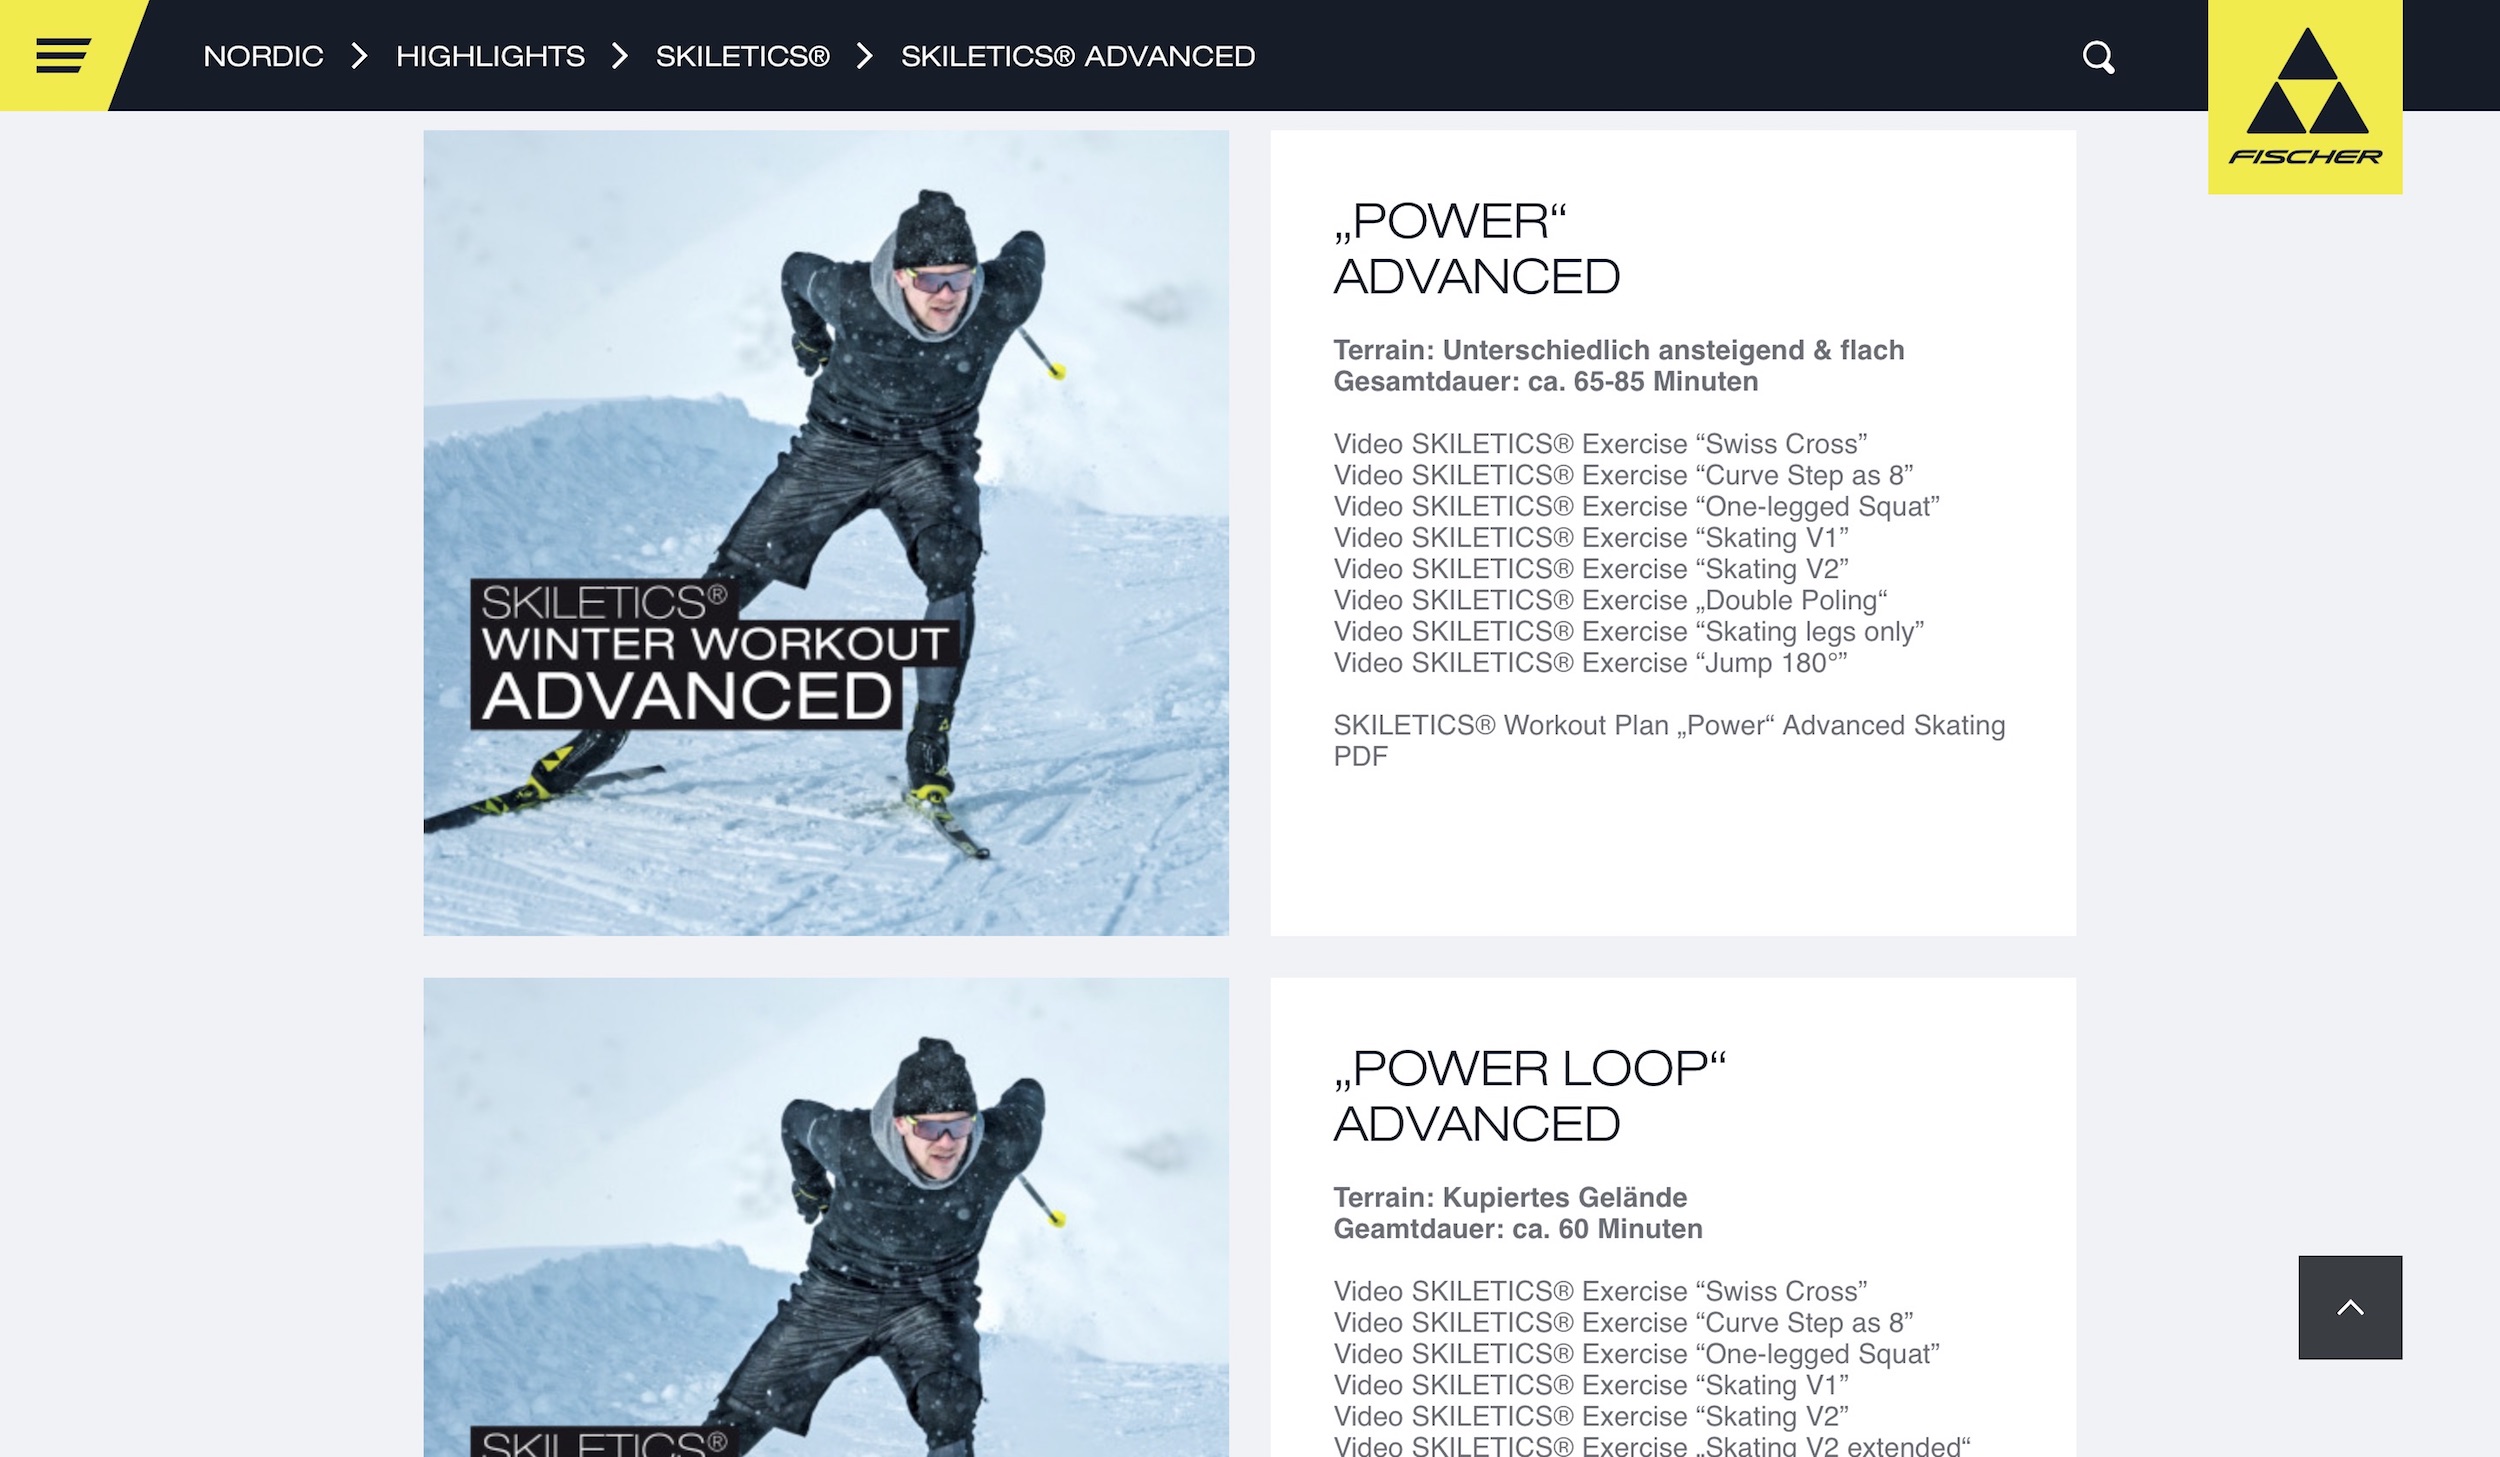The image size is (2500, 1457).
Task: Click chevron after SKILETICS® breadcrumb
Action: pos(865,56)
